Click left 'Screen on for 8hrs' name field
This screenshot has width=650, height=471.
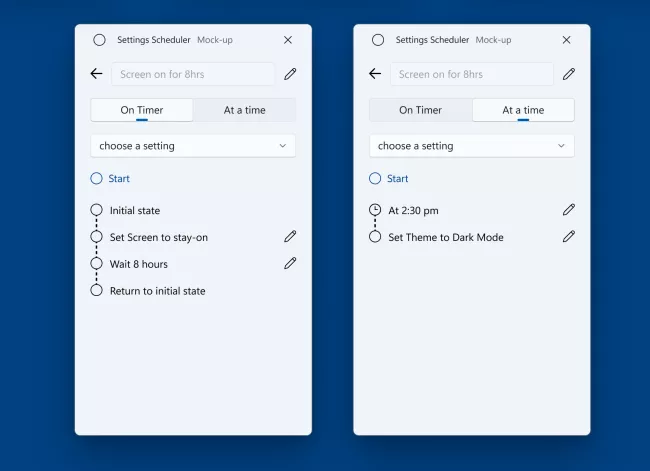(x=193, y=74)
